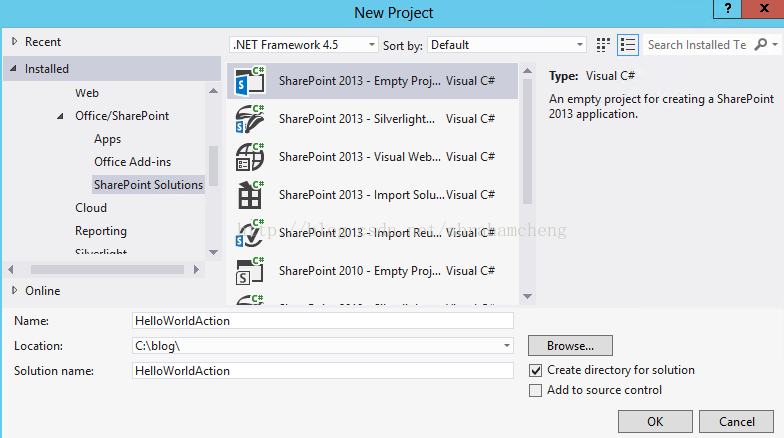Enable Add to source control
784x438 pixels.
(536, 390)
